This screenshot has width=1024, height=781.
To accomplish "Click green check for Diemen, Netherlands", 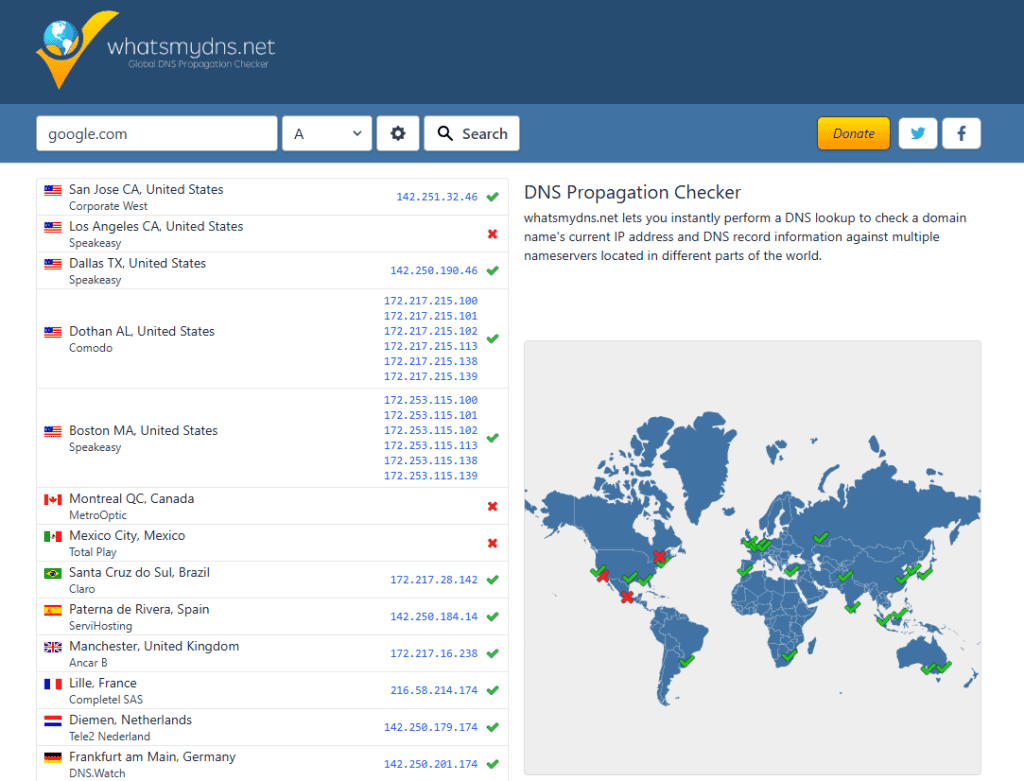I will pos(492,727).
